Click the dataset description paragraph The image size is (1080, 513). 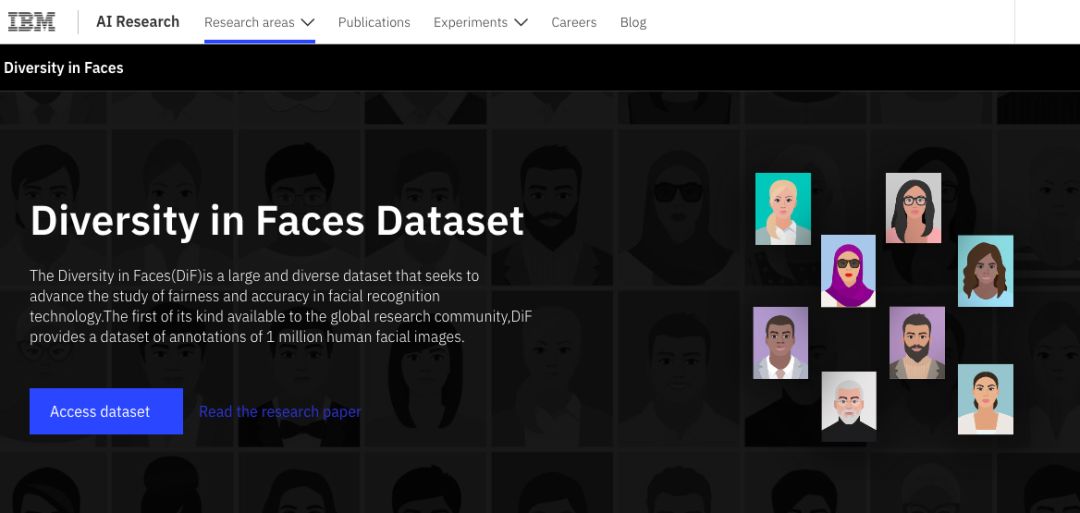point(281,306)
